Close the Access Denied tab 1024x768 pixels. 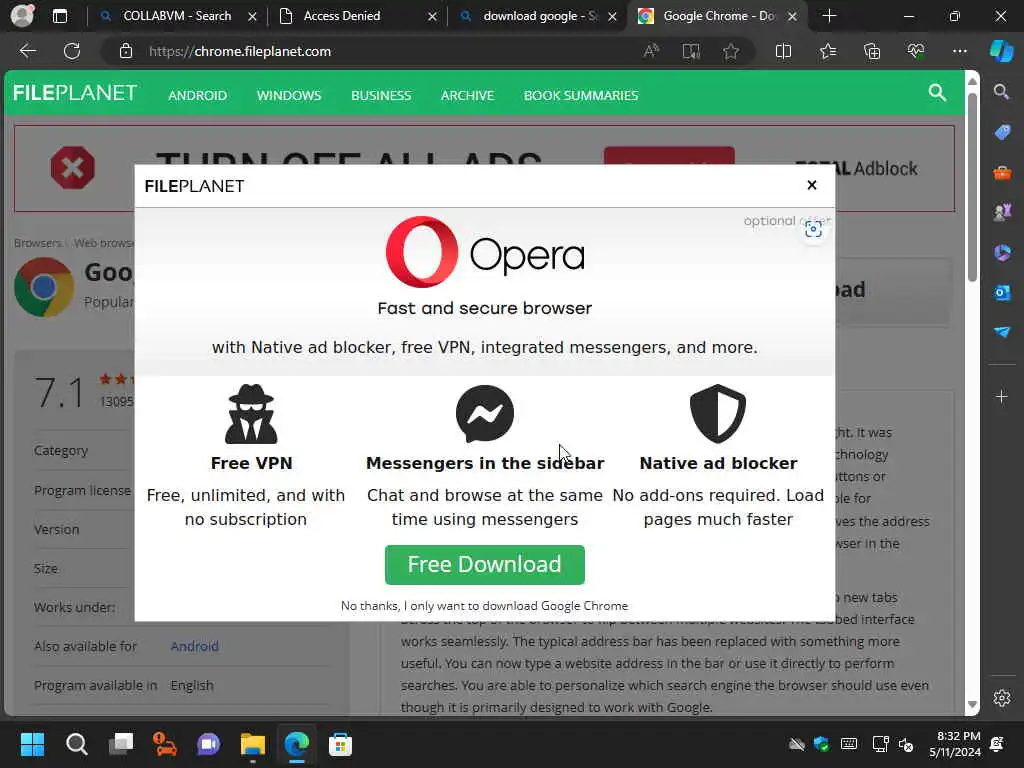click(x=432, y=16)
